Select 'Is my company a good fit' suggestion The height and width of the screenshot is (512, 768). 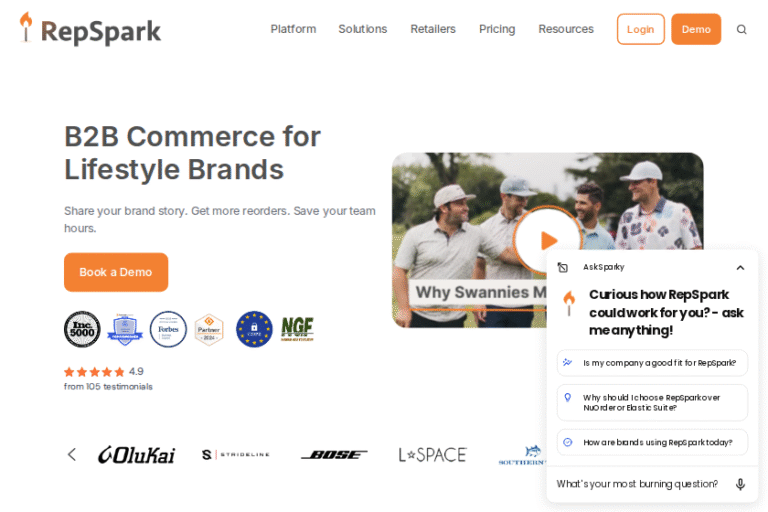[x=652, y=363]
